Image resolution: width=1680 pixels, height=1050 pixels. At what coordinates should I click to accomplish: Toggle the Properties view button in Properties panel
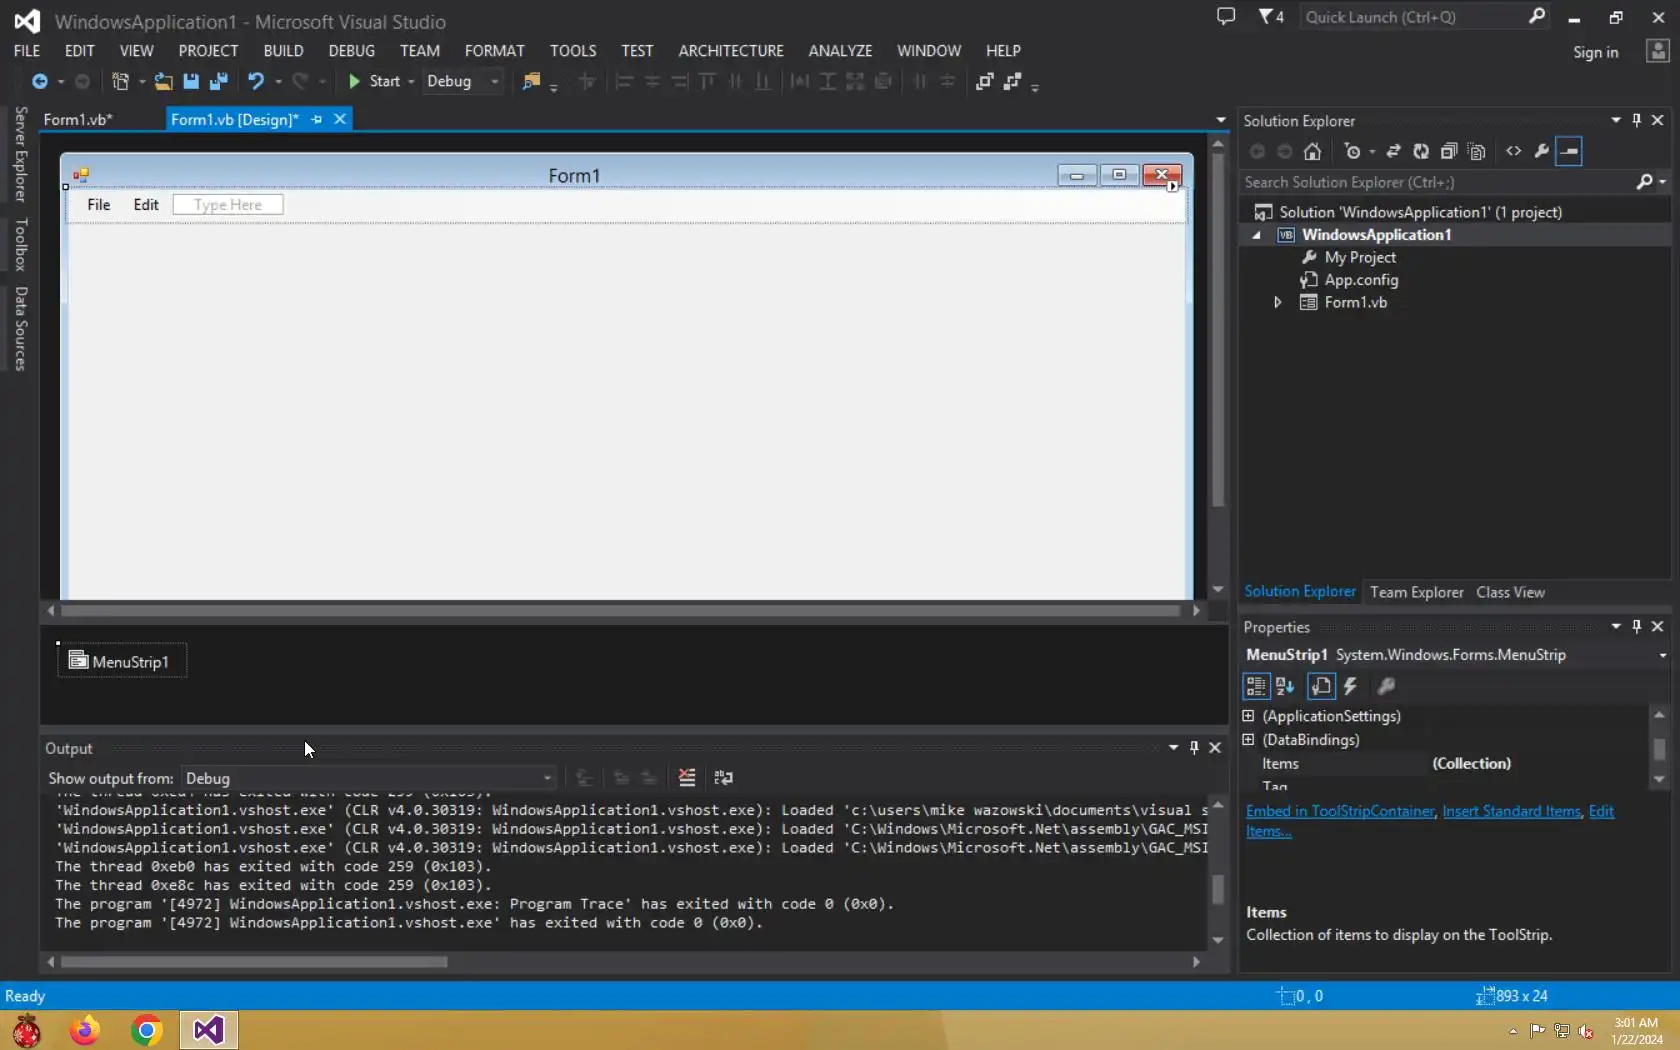point(1321,686)
